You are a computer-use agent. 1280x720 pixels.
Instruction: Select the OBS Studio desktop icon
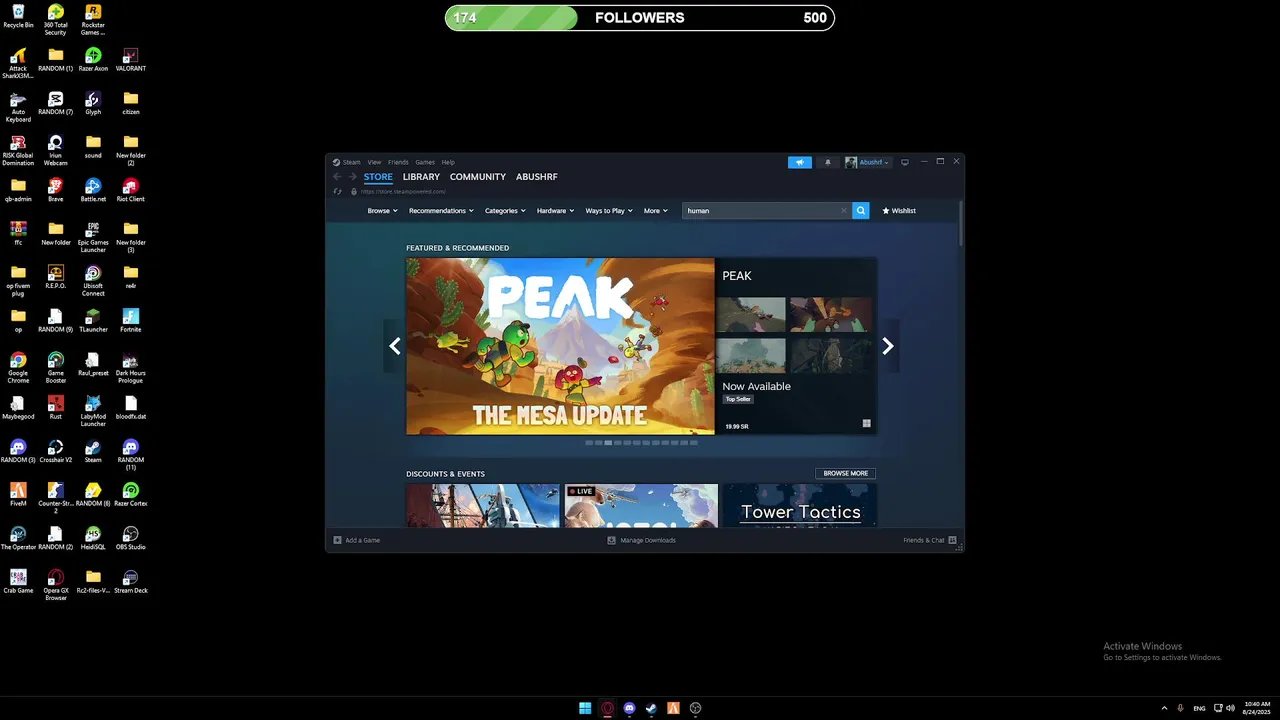click(130, 538)
